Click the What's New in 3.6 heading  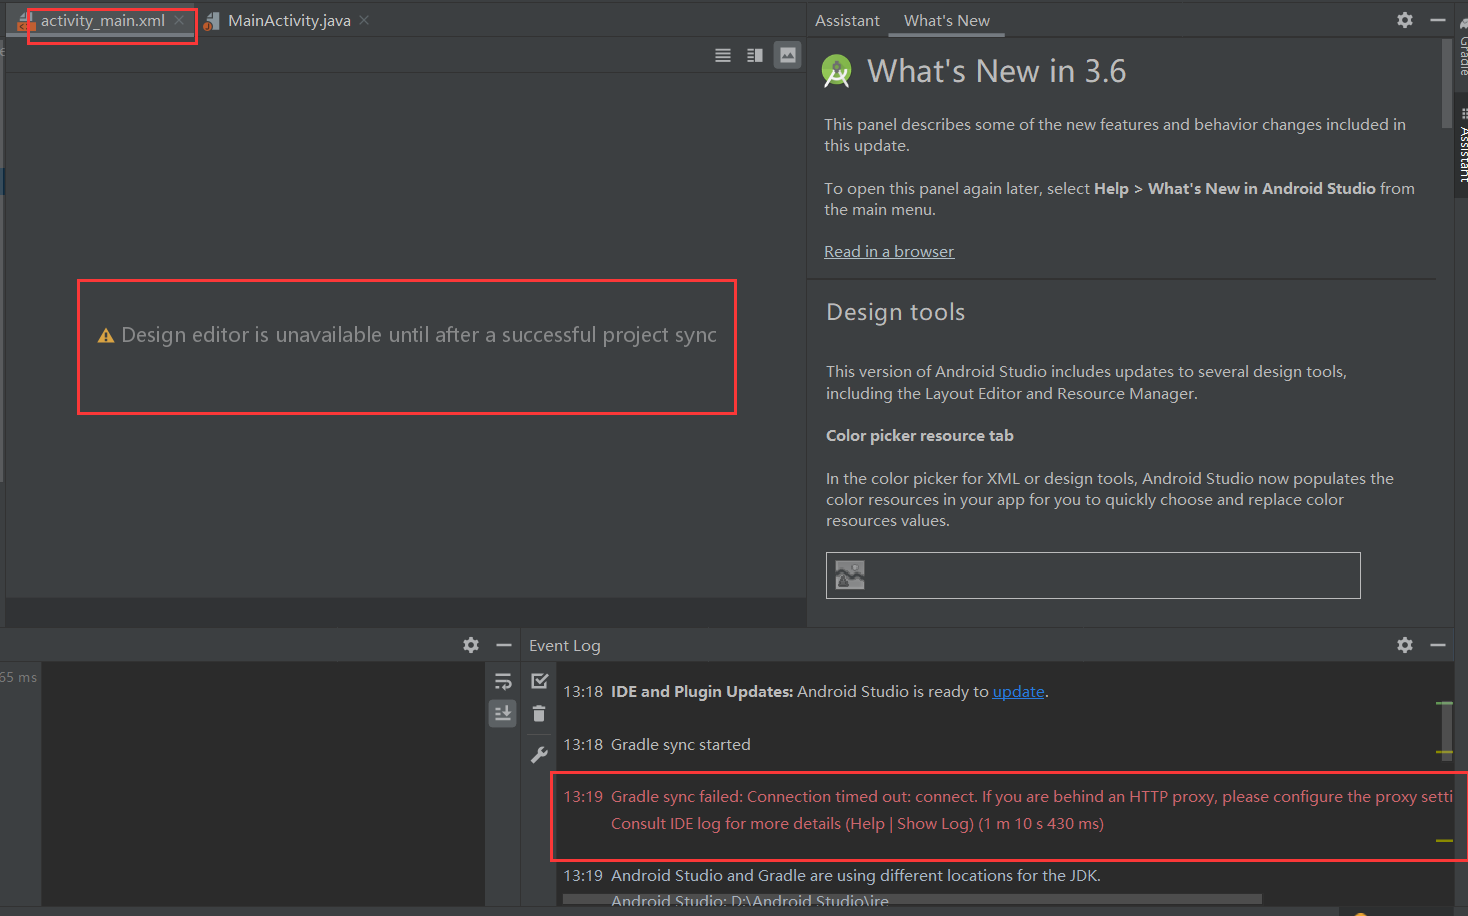[x=996, y=71]
